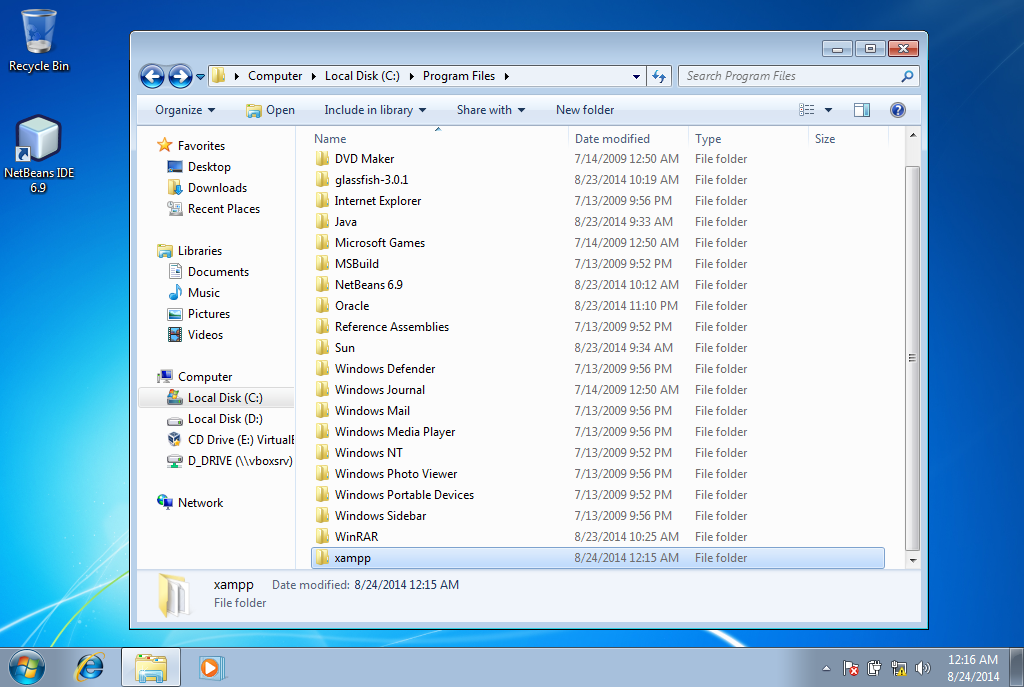Image resolution: width=1024 pixels, height=687 pixels.
Task: Click Local Disk (C:) breadcrumb segment
Action: coord(362,76)
